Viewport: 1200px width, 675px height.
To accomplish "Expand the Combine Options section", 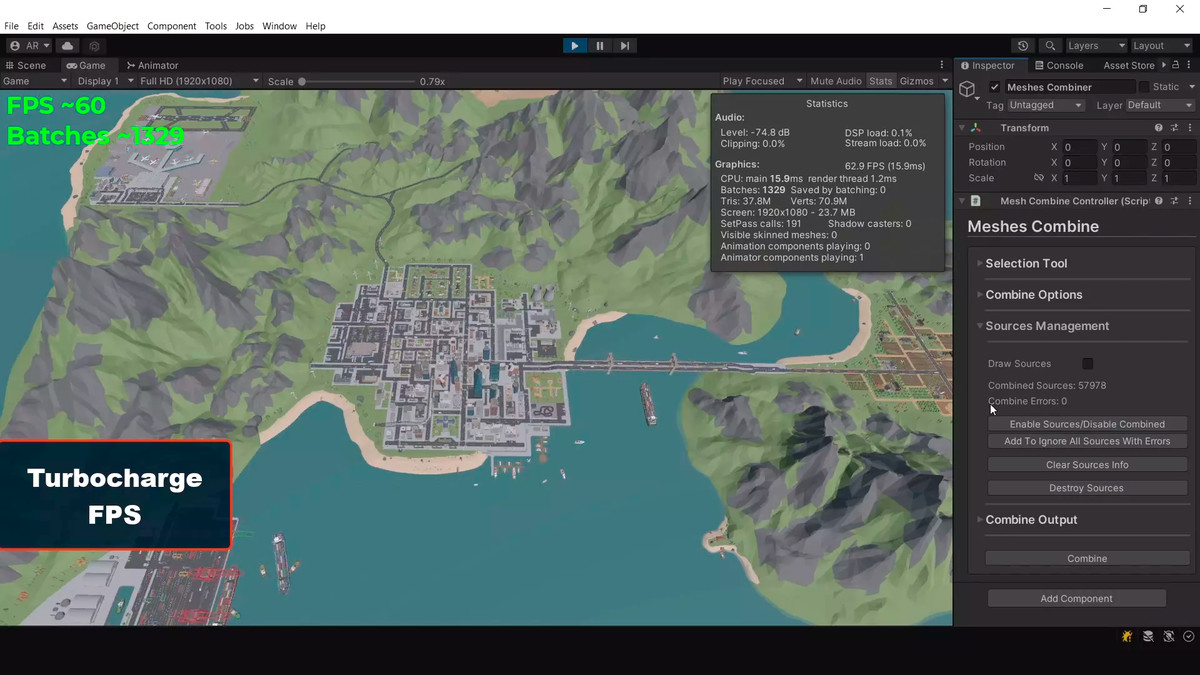I will click(x=1033, y=295).
